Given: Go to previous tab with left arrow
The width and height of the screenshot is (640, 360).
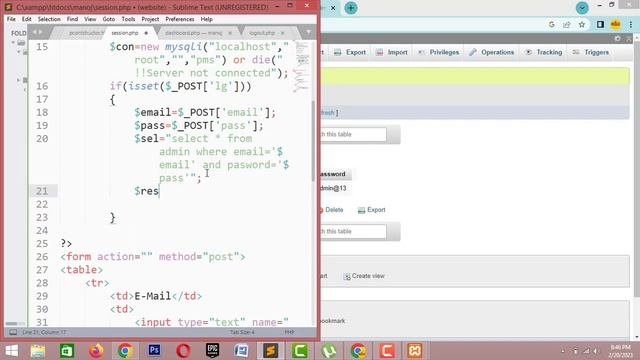Looking at the screenshot, I should (x=35, y=32).
